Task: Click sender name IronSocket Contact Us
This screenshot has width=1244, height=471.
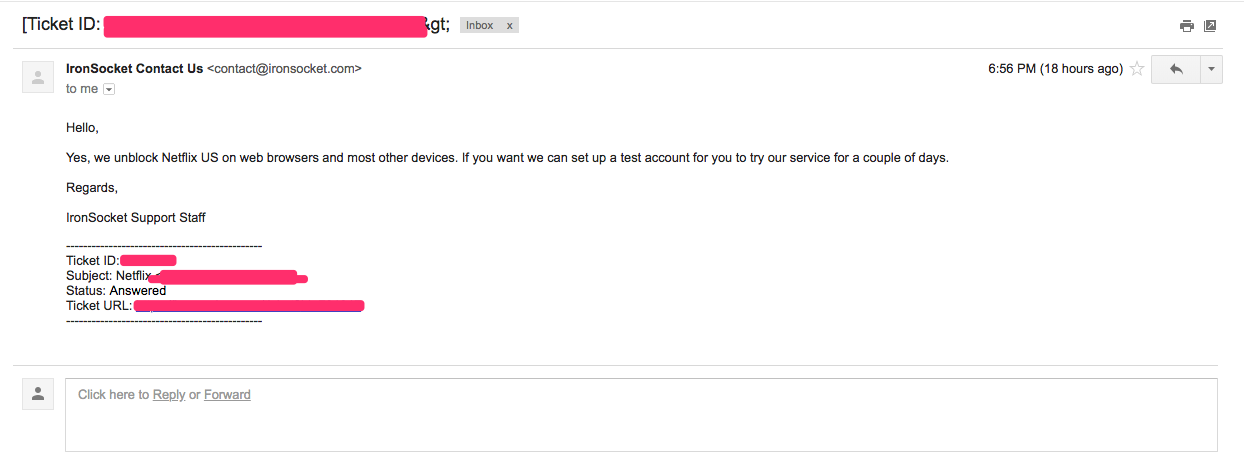Action: 134,69
